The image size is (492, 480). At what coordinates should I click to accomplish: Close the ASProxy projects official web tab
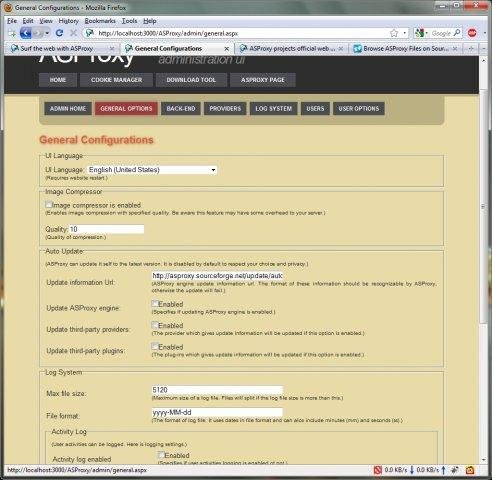[x=341, y=49]
